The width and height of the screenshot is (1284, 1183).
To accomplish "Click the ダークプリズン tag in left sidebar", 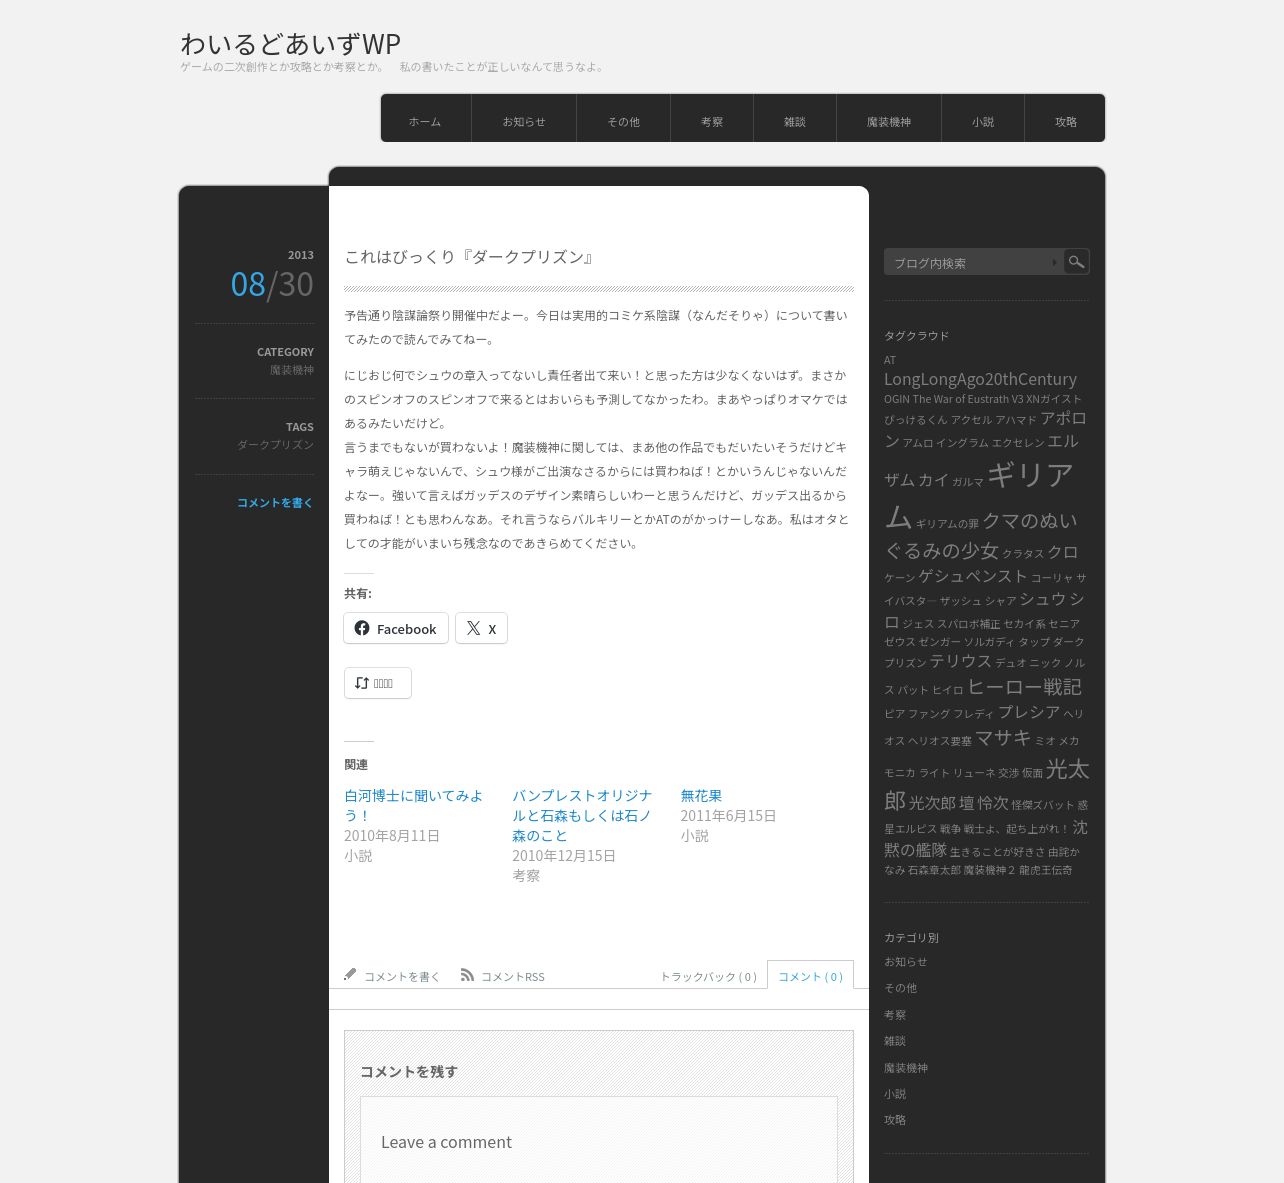I will (x=275, y=445).
